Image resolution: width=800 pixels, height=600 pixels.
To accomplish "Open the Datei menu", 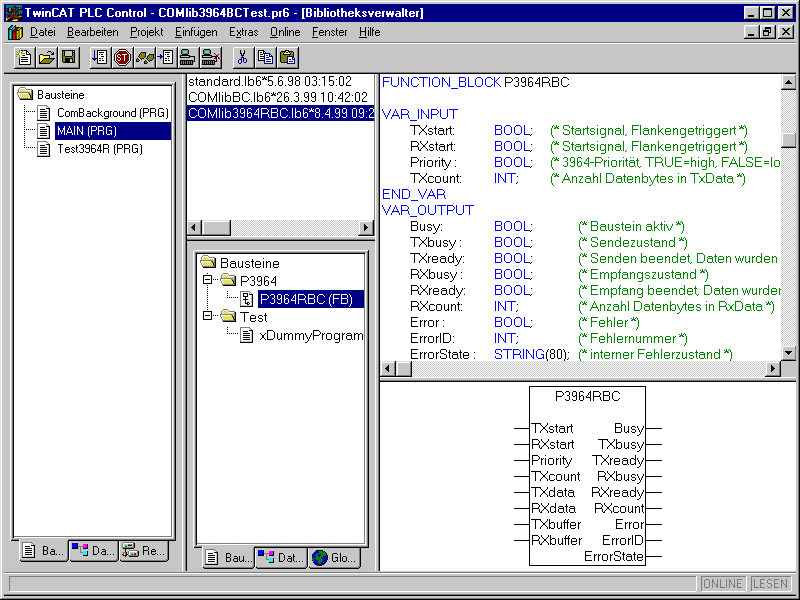I will tap(42, 32).
